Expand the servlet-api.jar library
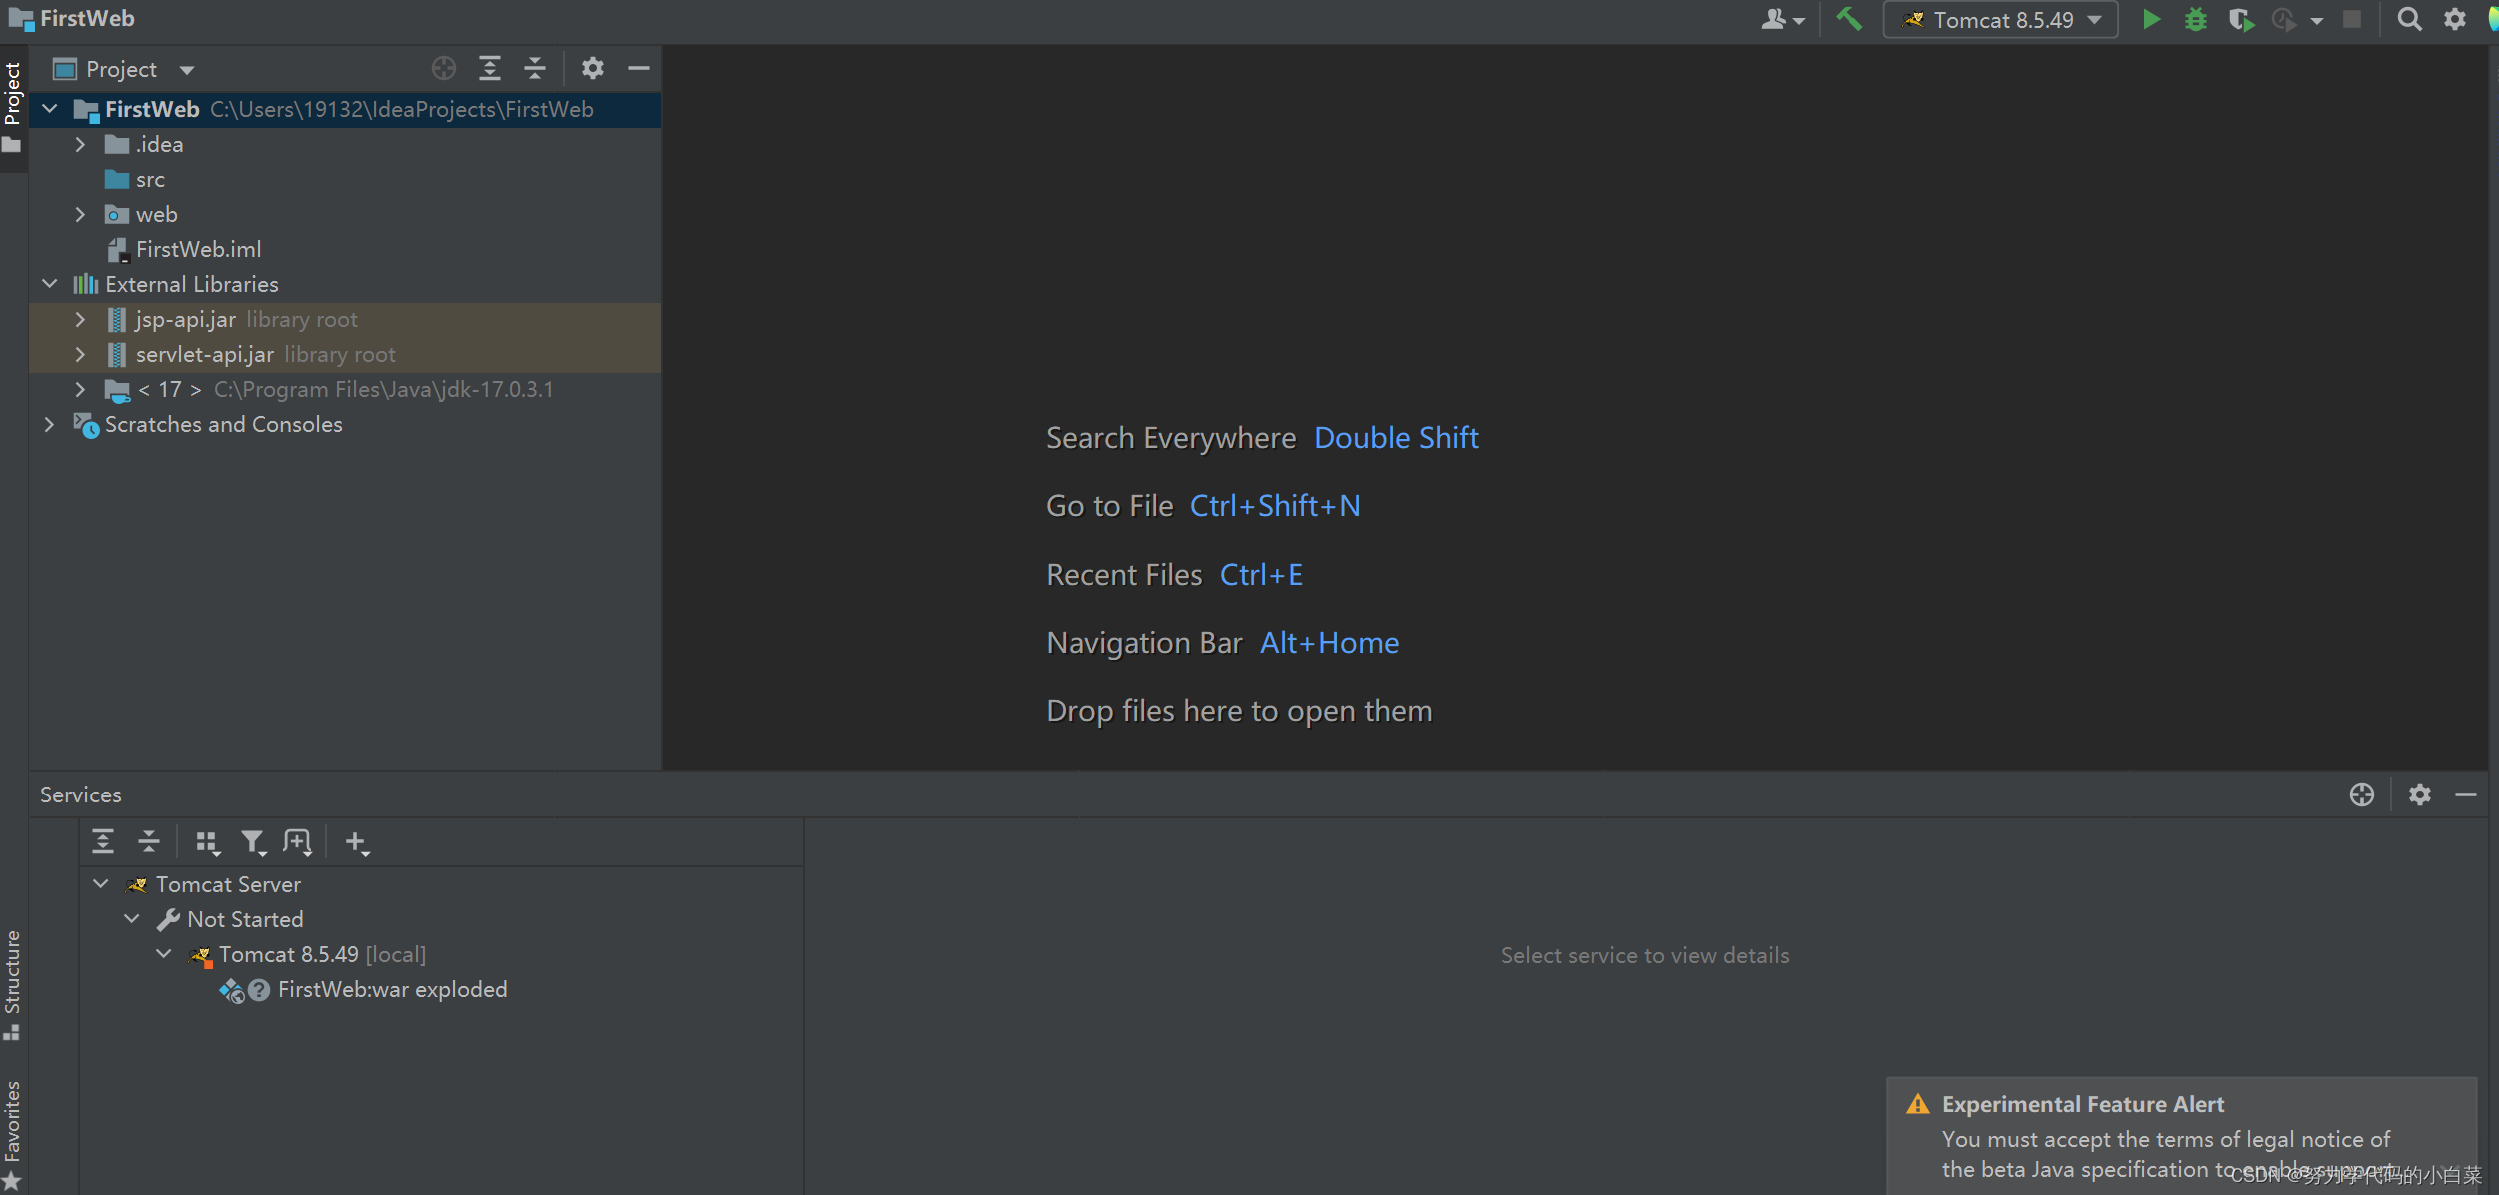The width and height of the screenshot is (2499, 1195). (x=81, y=355)
